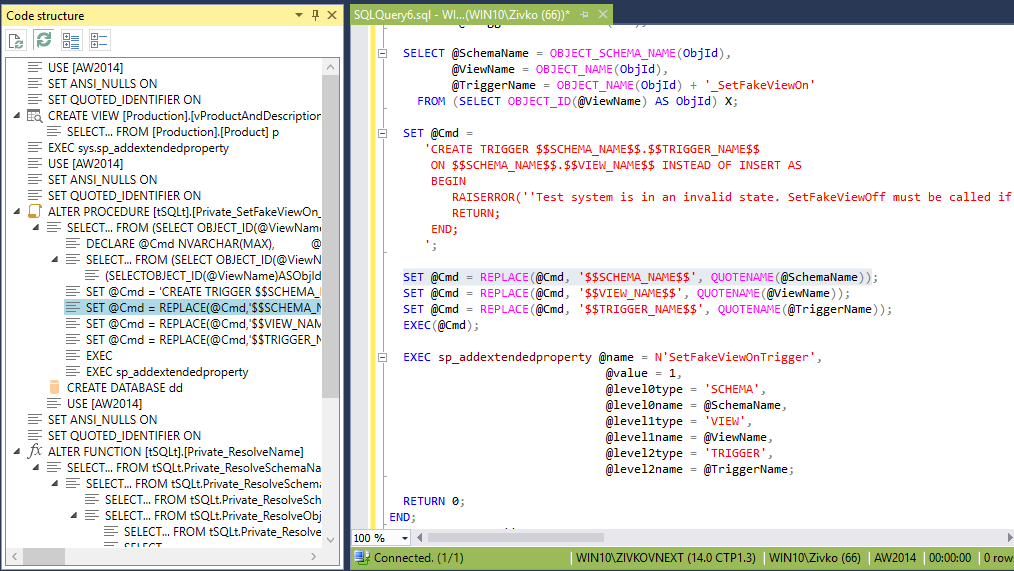The height and width of the screenshot is (571, 1014).
Task: Collapse the nested SELECT... FROM (SELECT OBJECT_ID(@ViewN node
Action: [x=55, y=259]
